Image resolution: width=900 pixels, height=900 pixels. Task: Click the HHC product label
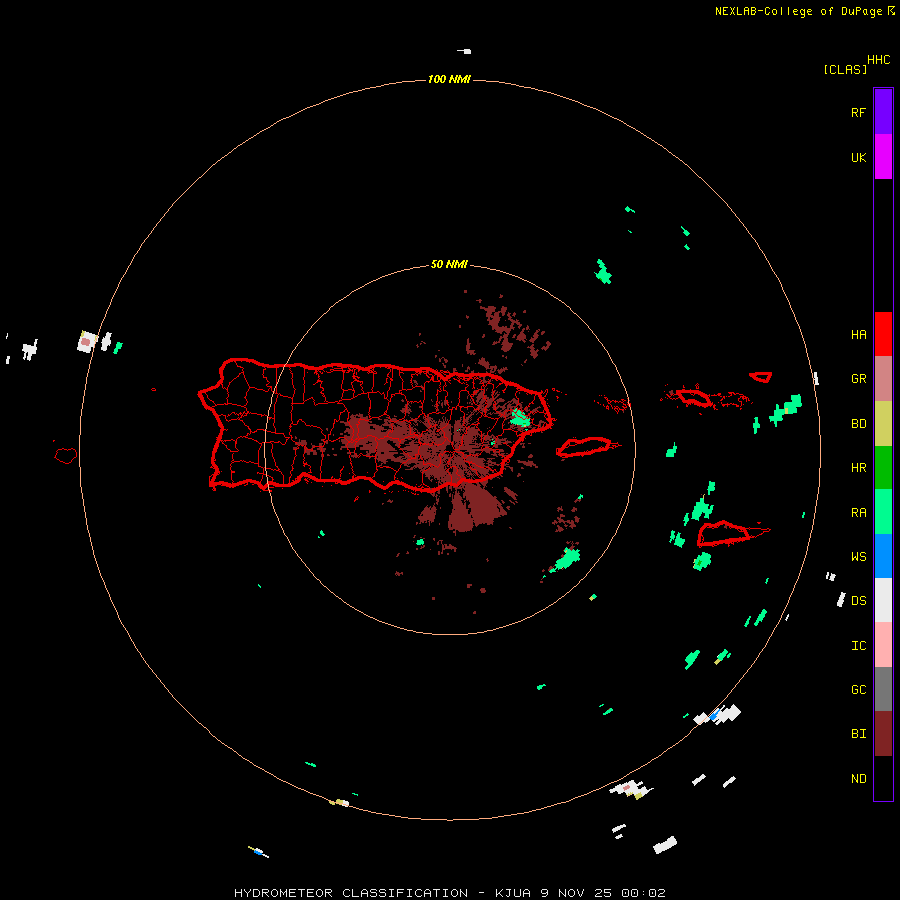pos(879,60)
